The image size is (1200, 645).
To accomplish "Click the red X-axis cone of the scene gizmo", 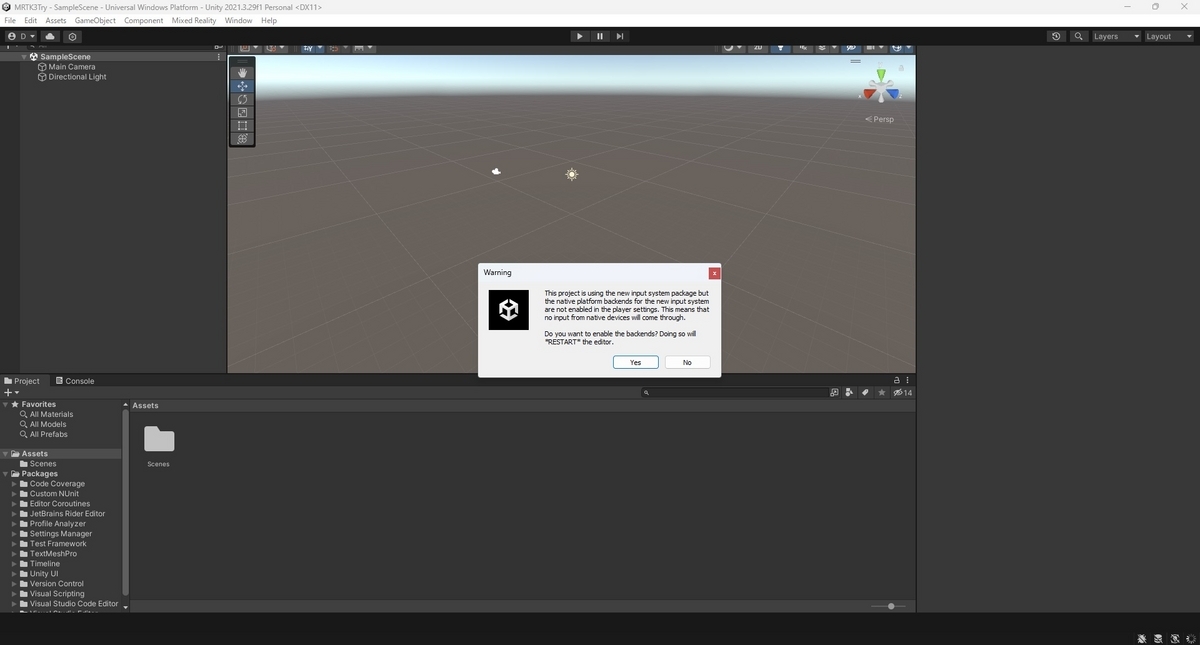I will click(x=868, y=96).
